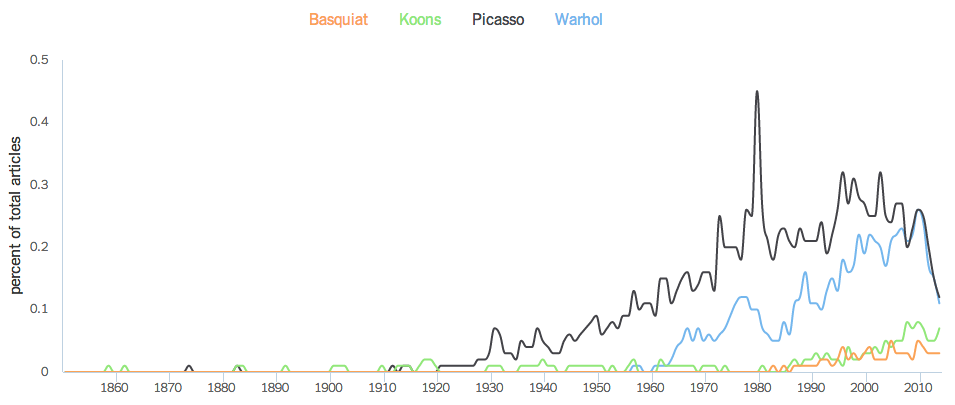Click the 0.1 y-axis value label

point(40,309)
